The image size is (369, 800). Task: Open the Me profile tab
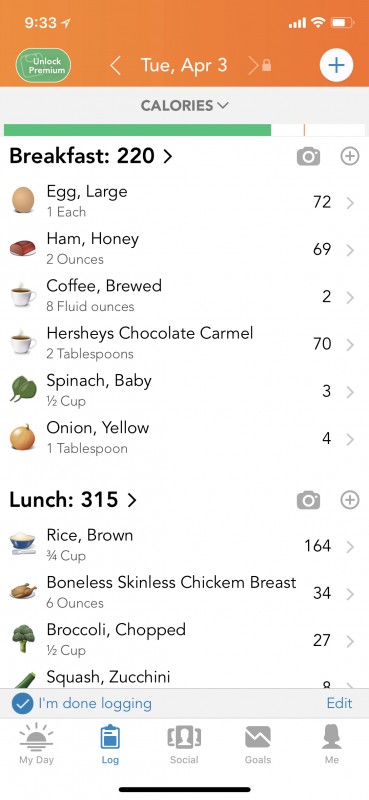pos(332,744)
